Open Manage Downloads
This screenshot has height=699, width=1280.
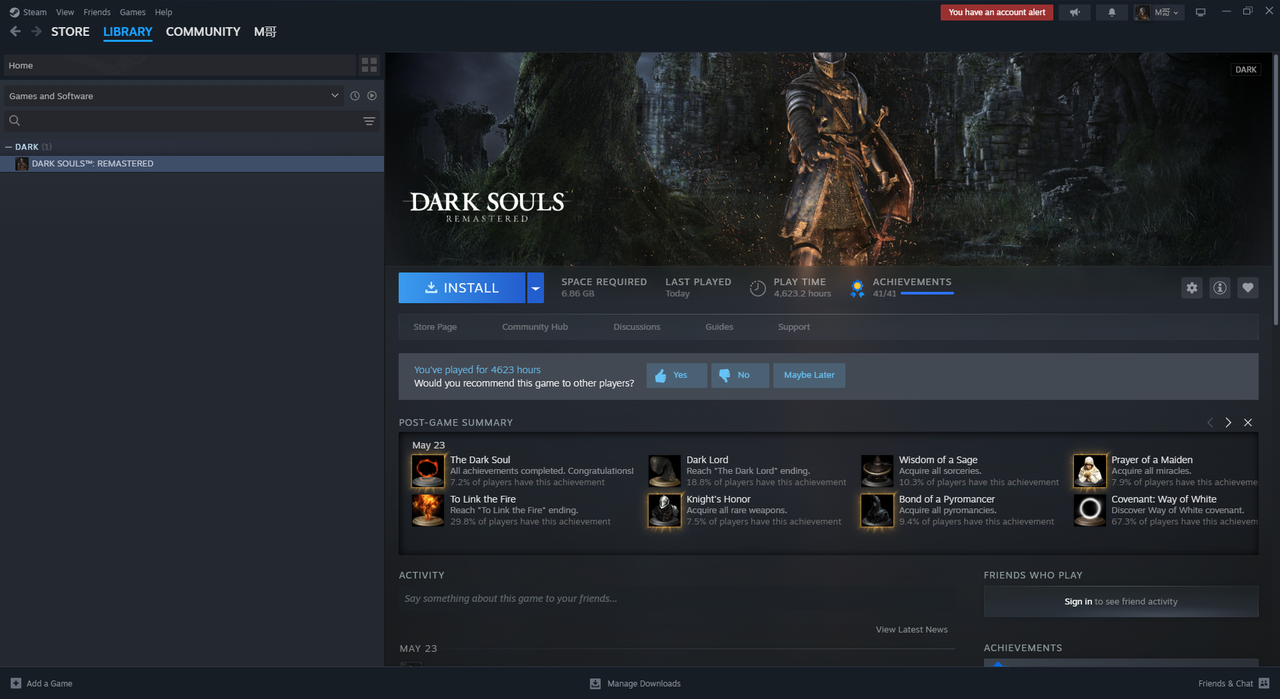pos(635,684)
